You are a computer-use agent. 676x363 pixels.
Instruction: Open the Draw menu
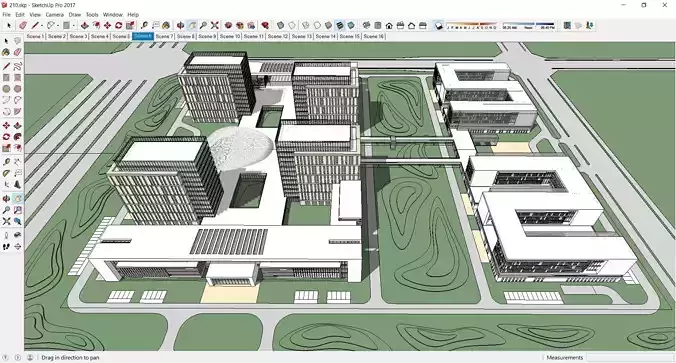(75, 15)
